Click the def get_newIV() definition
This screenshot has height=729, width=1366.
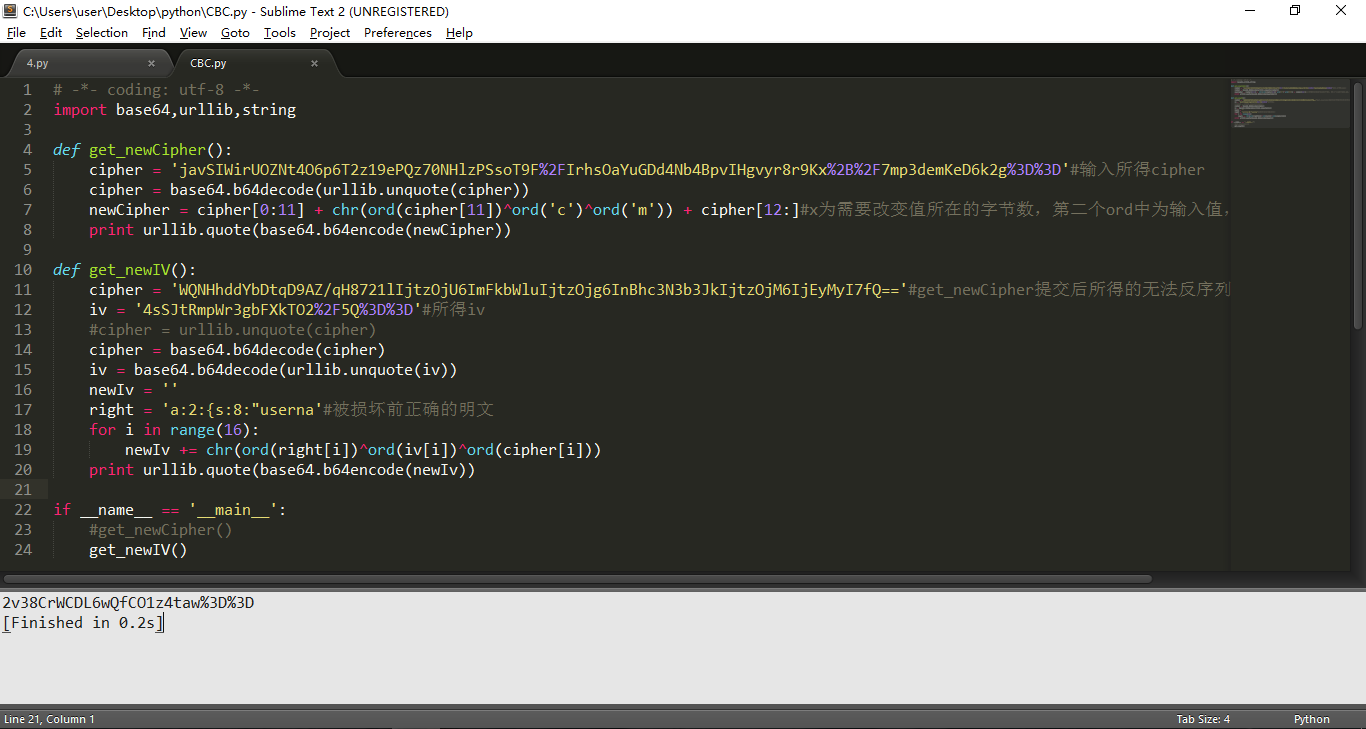click(x=125, y=270)
